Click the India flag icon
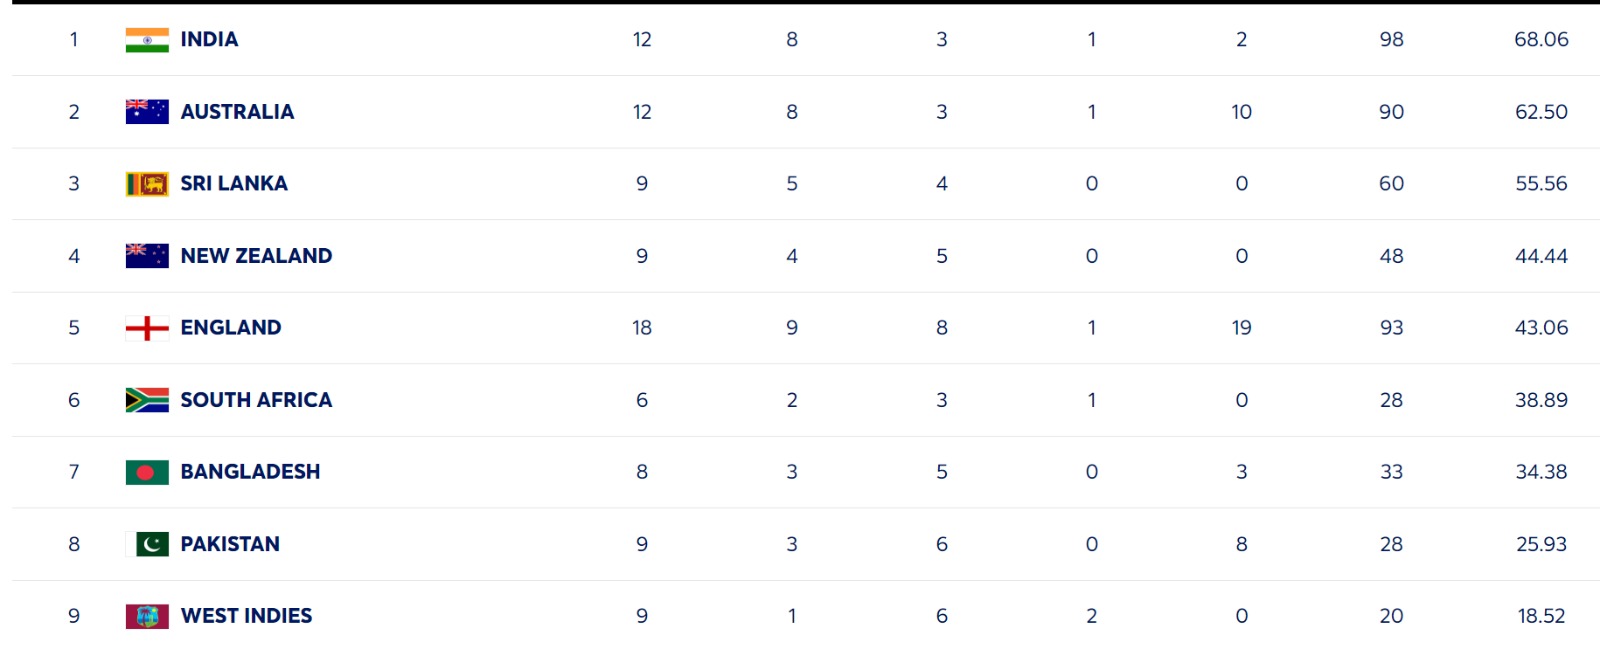This screenshot has height=649, width=1600. [x=147, y=40]
